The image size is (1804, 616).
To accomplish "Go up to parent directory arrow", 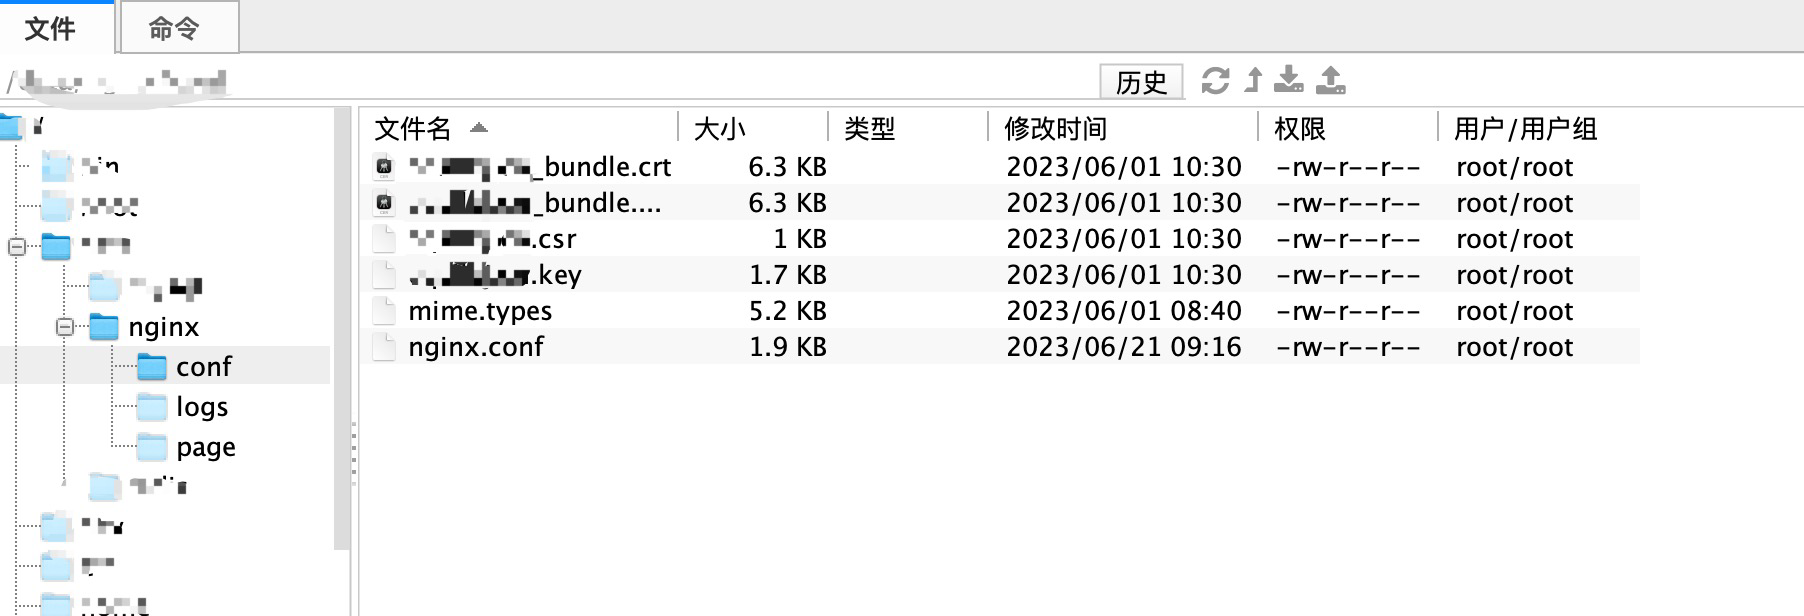I will pos(1253,80).
